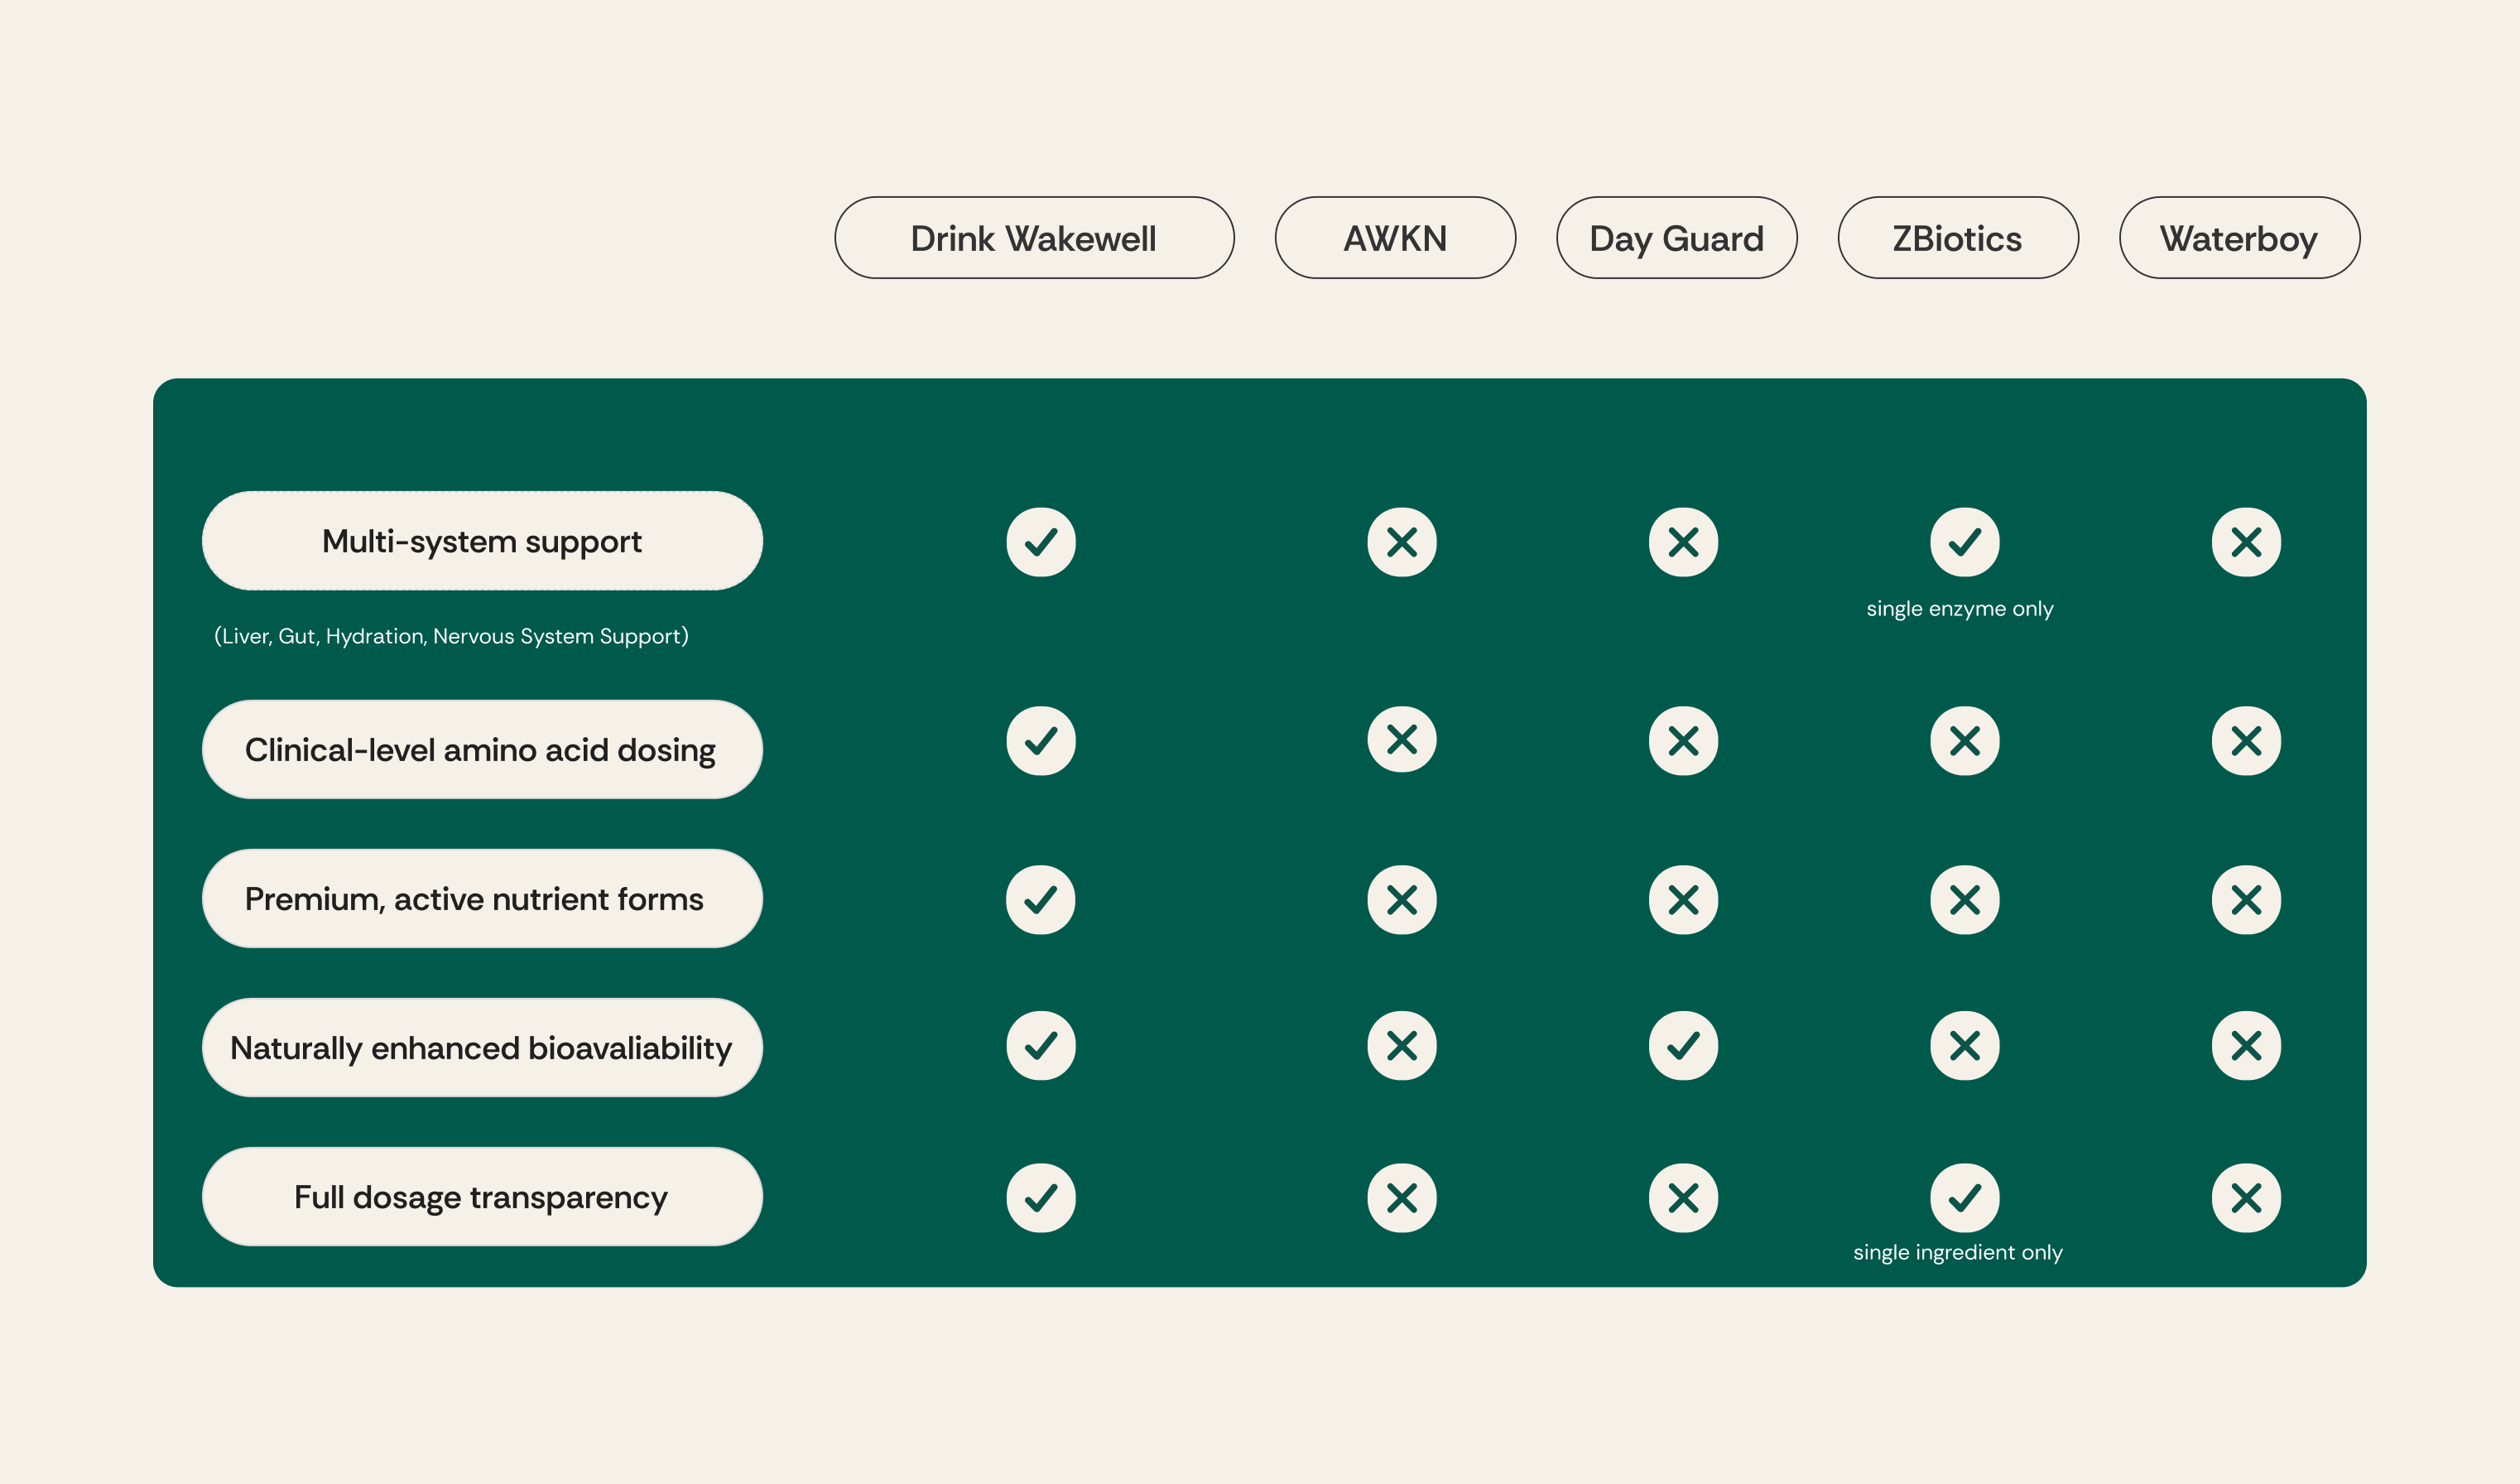The height and width of the screenshot is (1484, 2520).
Task: Click the Naturally enhanced bioavailability label
Action: click(482, 1047)
